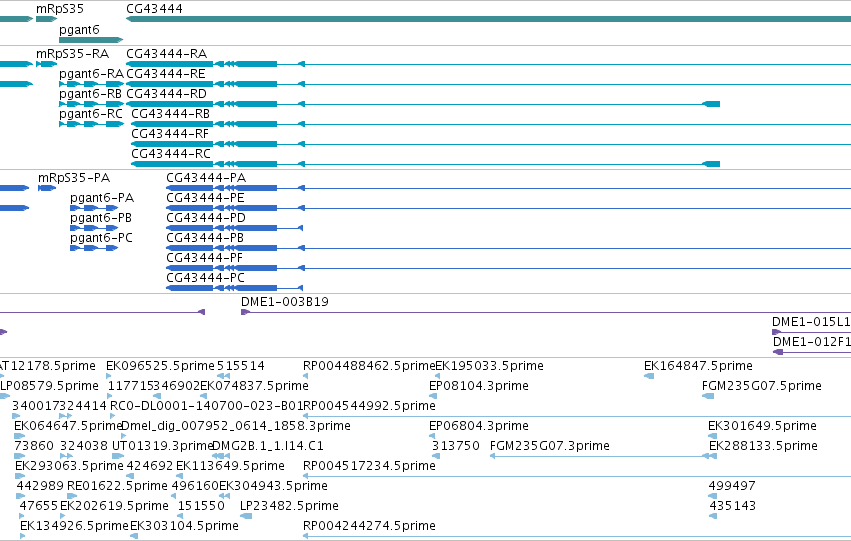
Task: Select the FGM235G07.3prime feature
Action: [x=600, y=456]
